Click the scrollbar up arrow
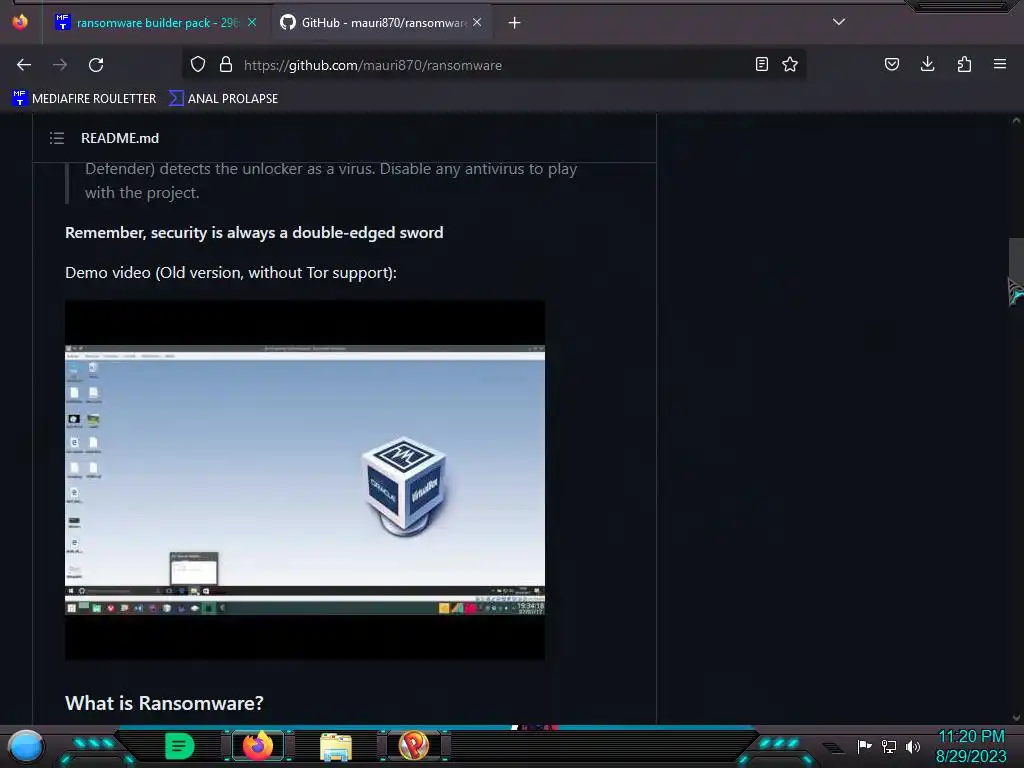This screenshot has height=768, width=1024. coord(1016,120)
